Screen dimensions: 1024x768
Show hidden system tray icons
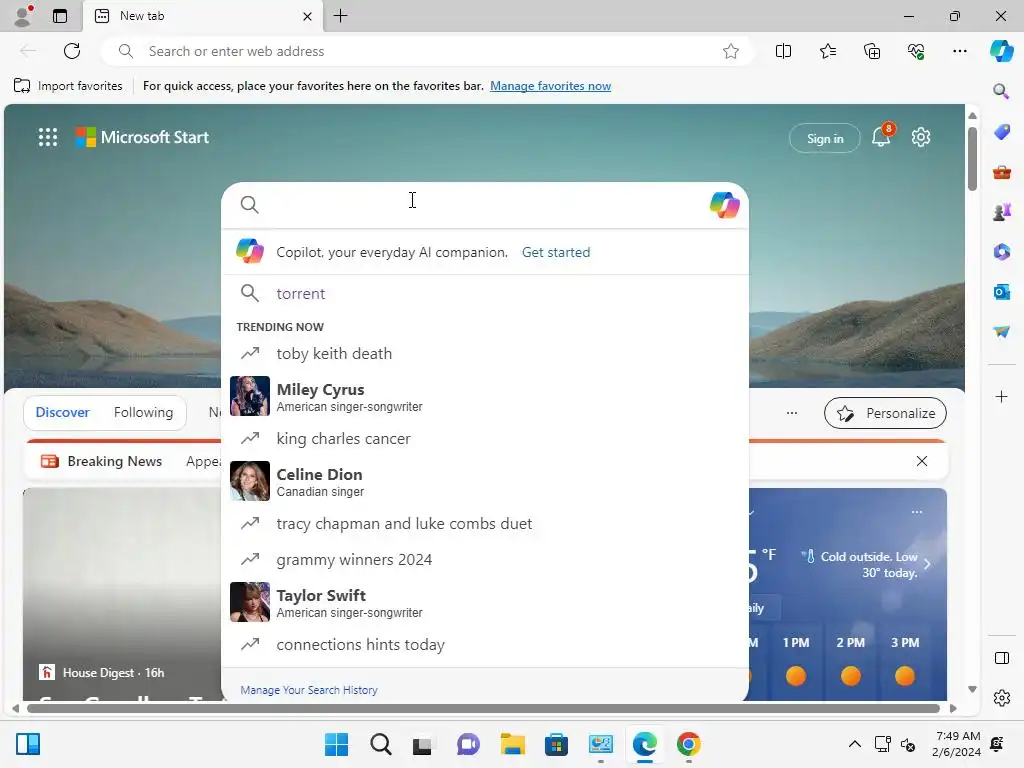[854, 744]
